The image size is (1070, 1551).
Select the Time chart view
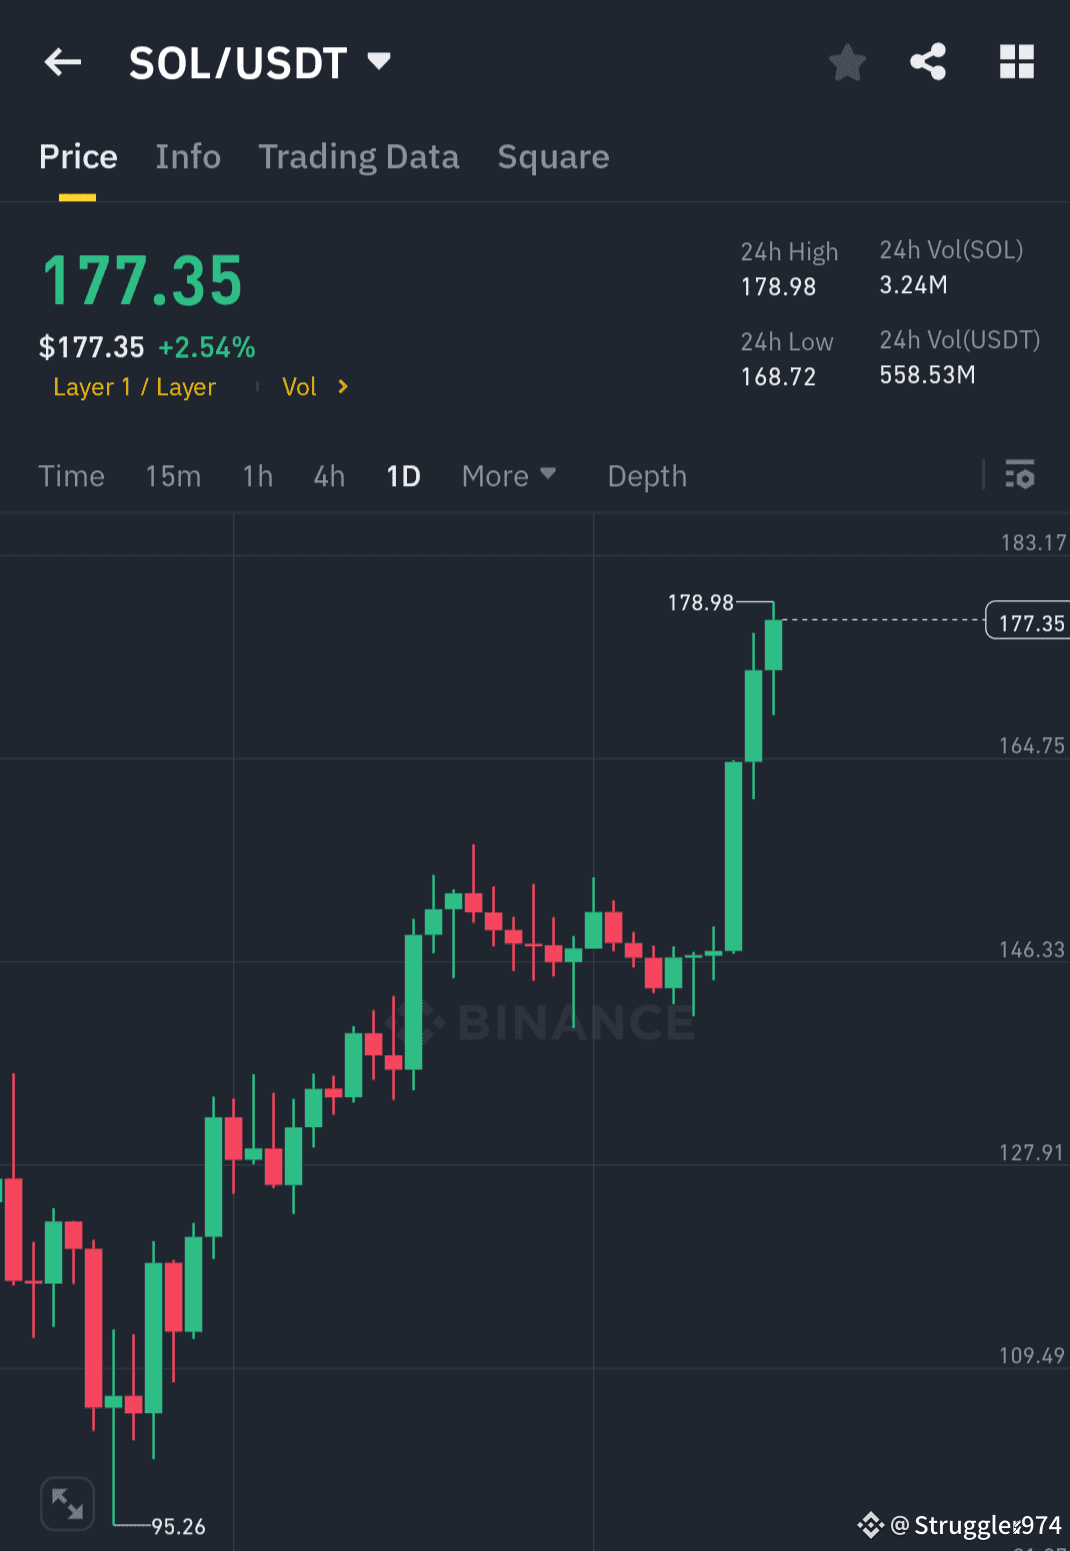pos(71,477)
